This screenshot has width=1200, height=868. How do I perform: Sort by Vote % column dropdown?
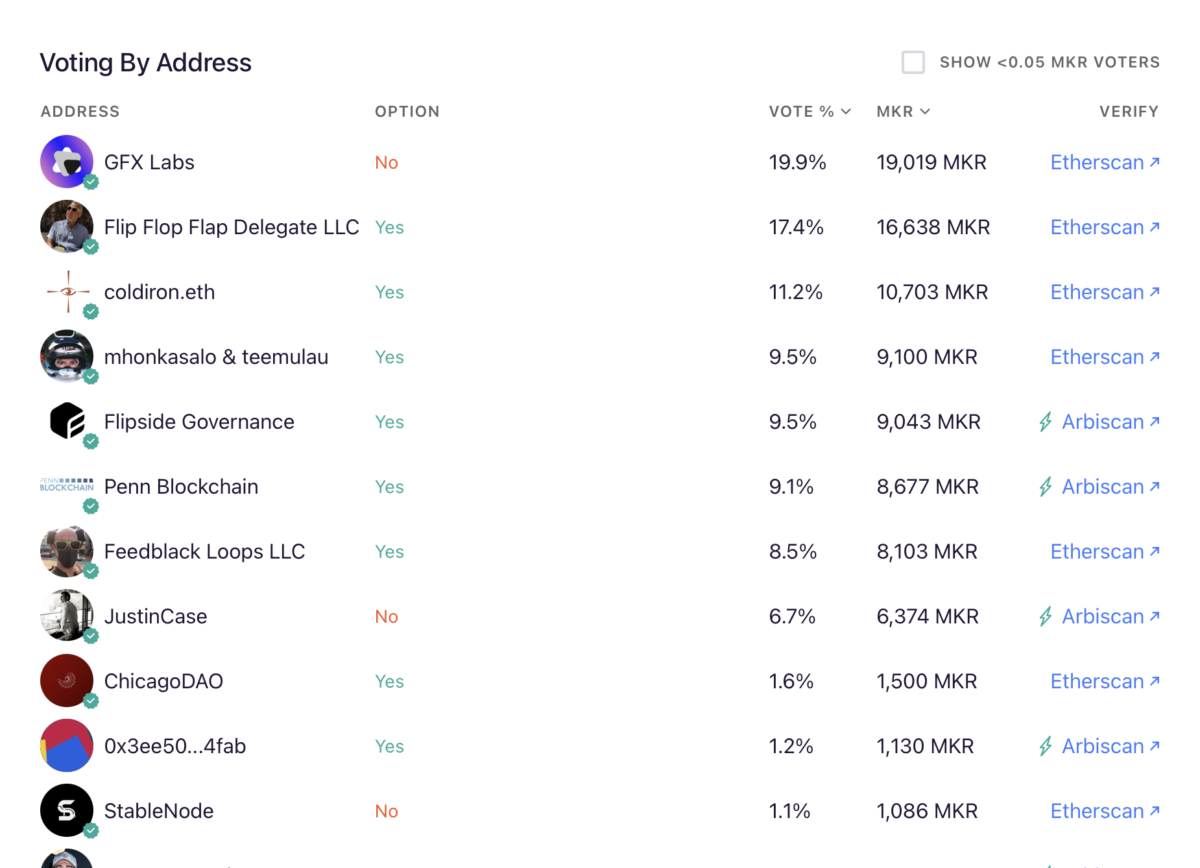(x=810, y=111)
